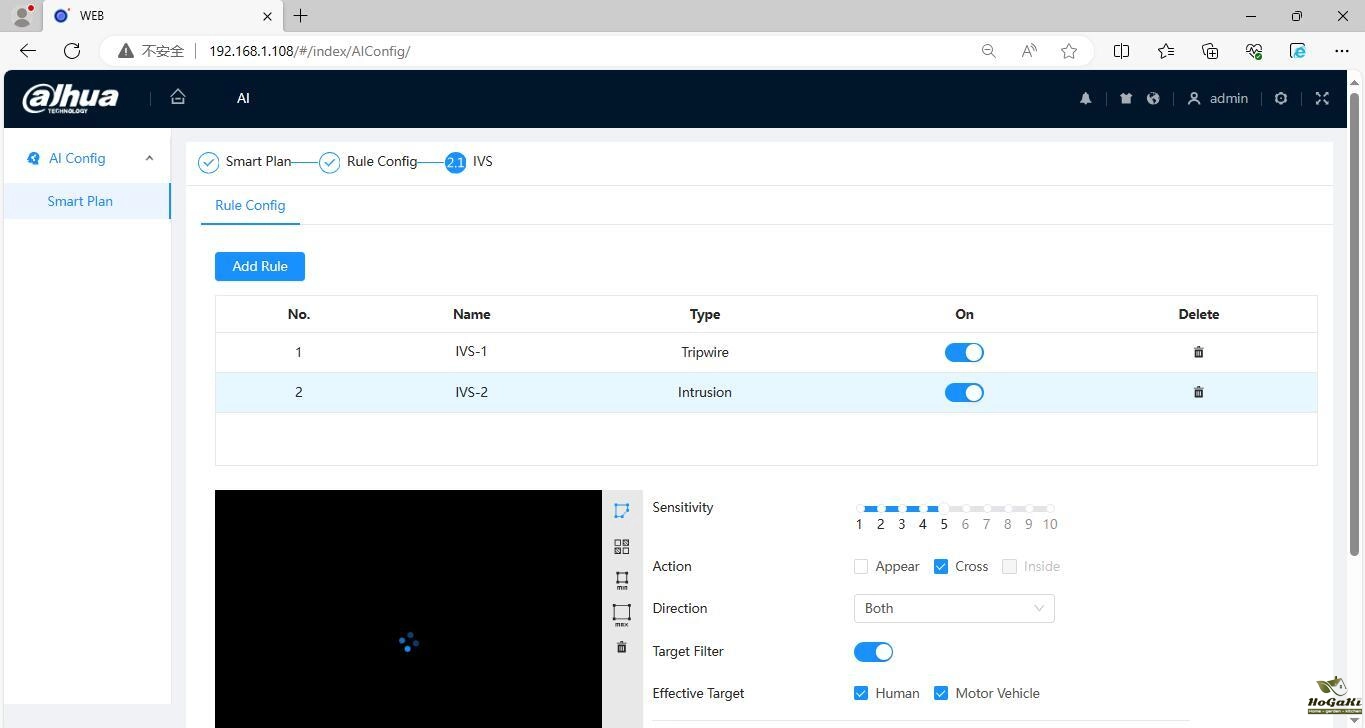The width and height of the screenshot is (1365, 728).
Task: Check the Appear action checkbox
Action: click(x=861, y=566)
